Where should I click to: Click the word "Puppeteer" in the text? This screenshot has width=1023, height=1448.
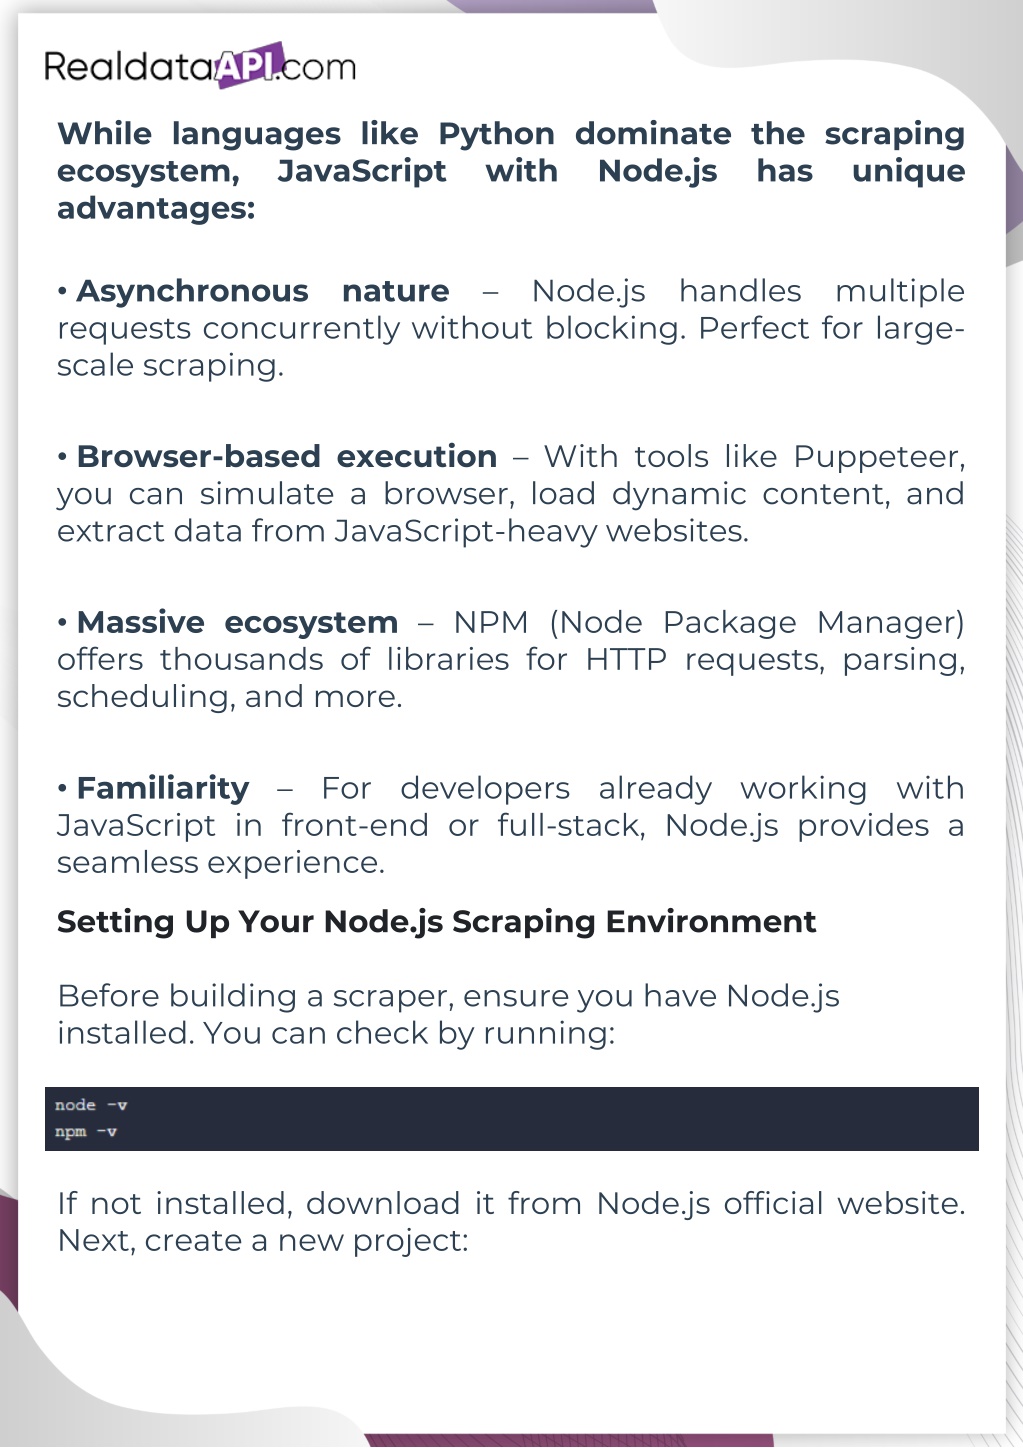(x=878, y=457)
